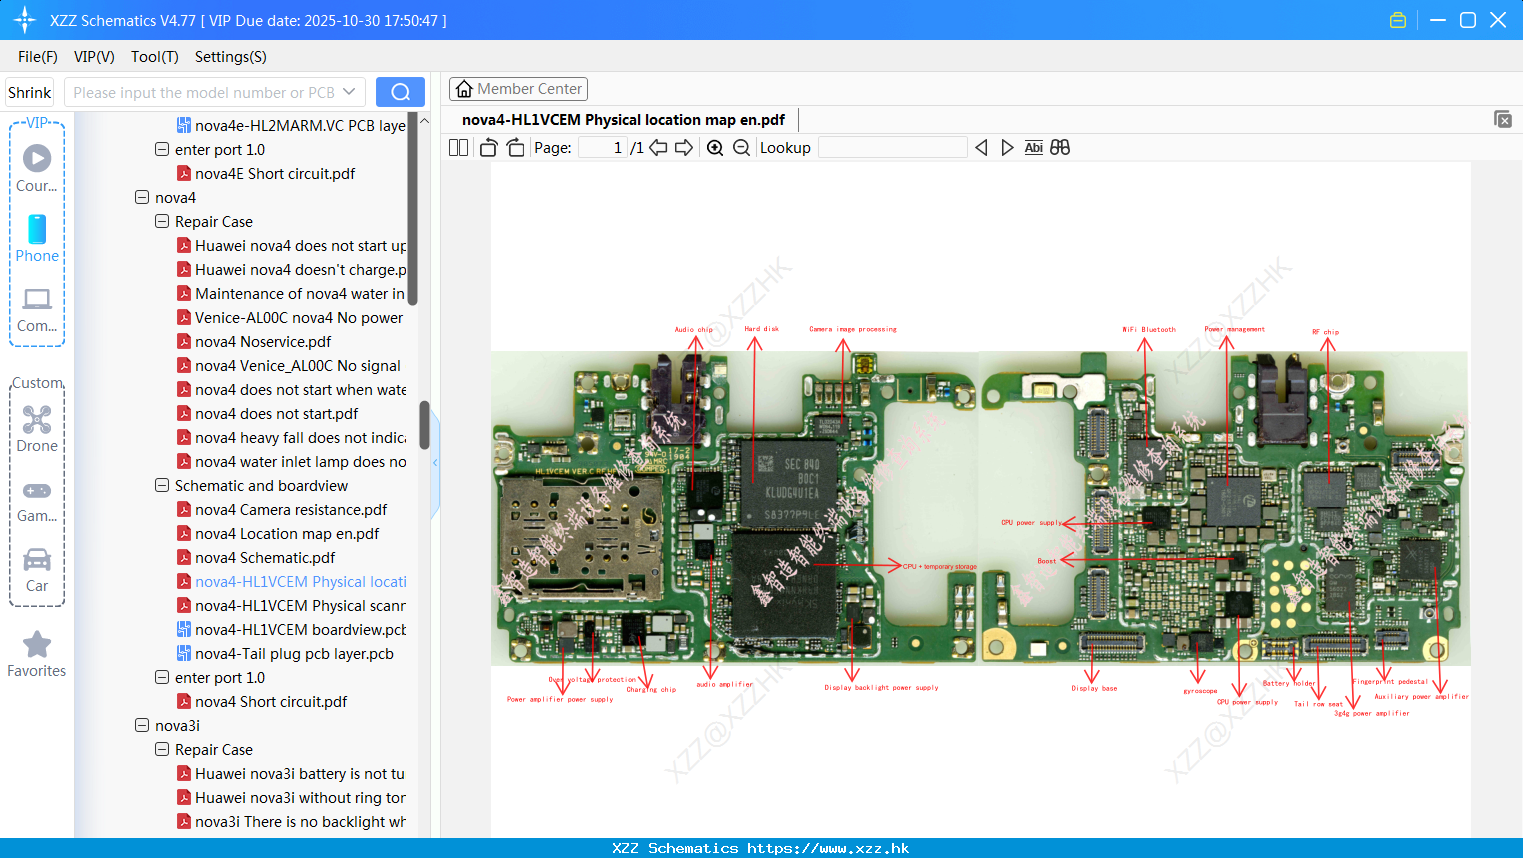Click the Shrink button

coord(30,92)
